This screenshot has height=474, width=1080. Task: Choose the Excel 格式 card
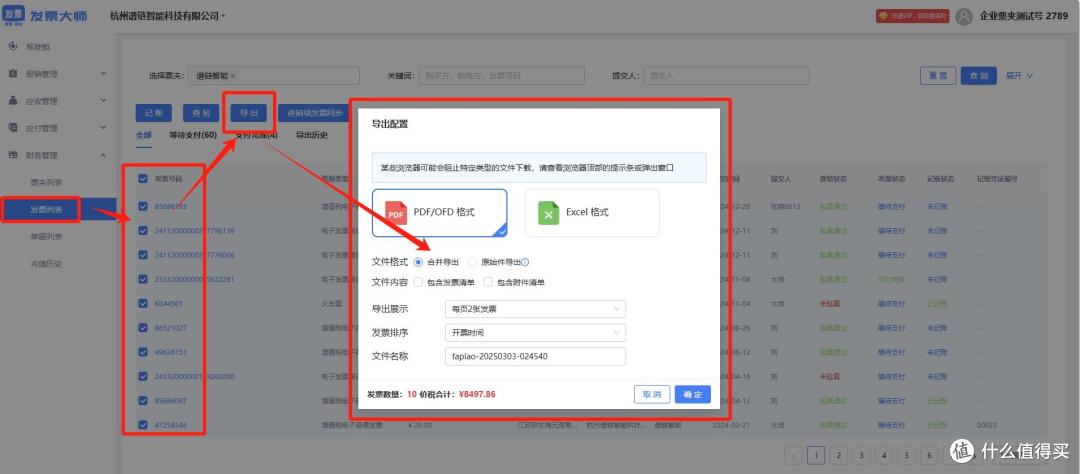[592, 213]
